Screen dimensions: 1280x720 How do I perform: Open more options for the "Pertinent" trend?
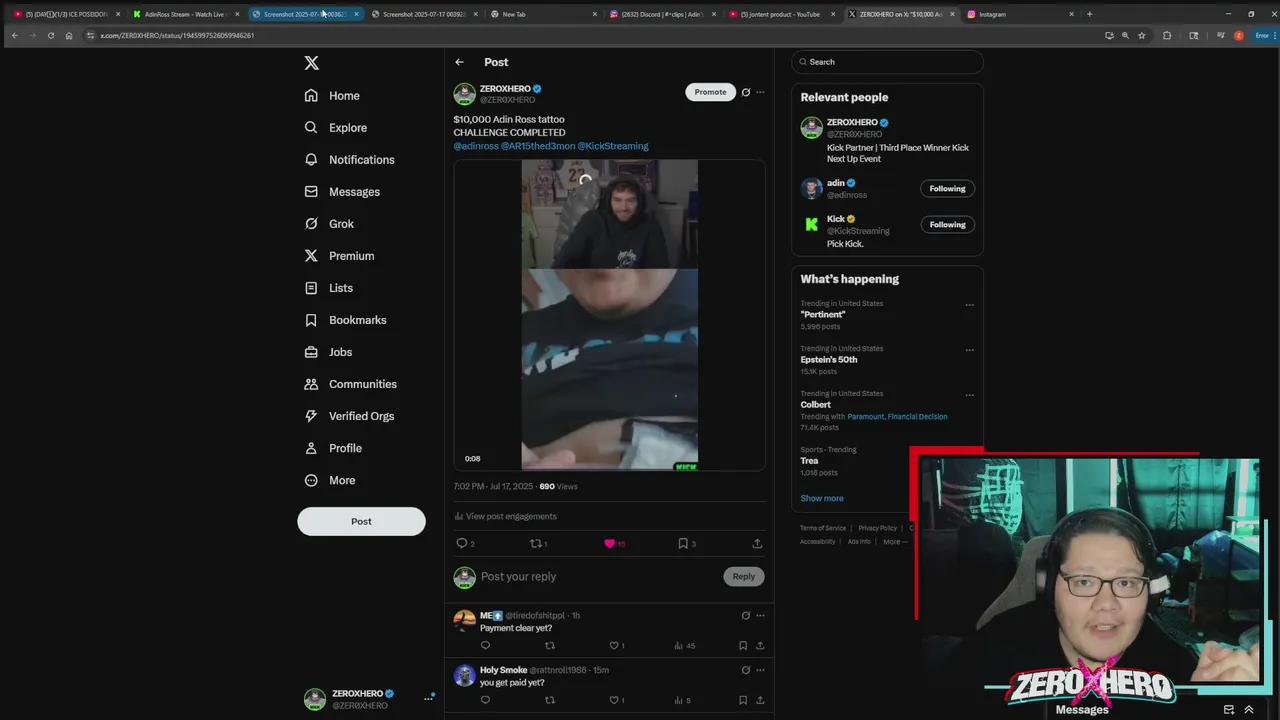coord(969,305)
